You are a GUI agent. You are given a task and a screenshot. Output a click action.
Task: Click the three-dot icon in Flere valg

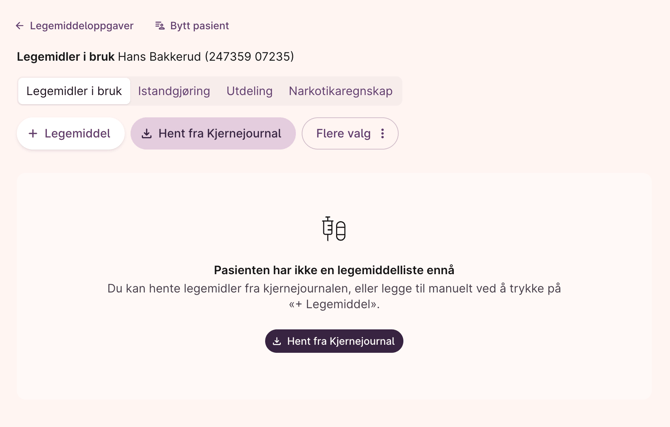[x=382, y=134]
